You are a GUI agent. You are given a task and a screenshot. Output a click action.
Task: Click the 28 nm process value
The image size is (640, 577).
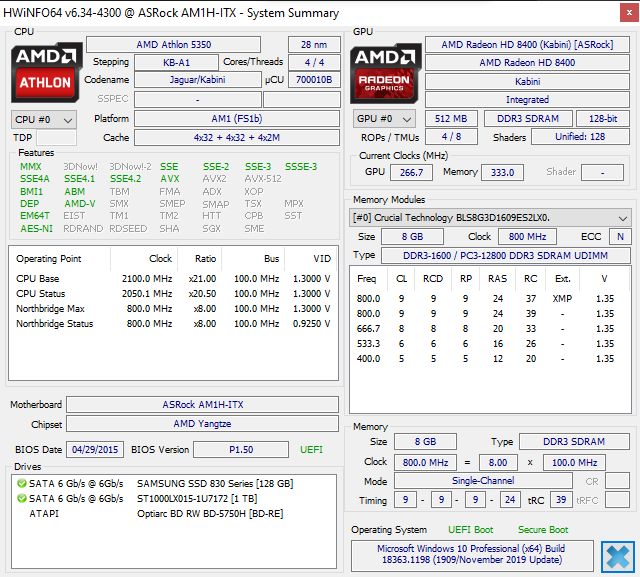(x=314, y=44)
